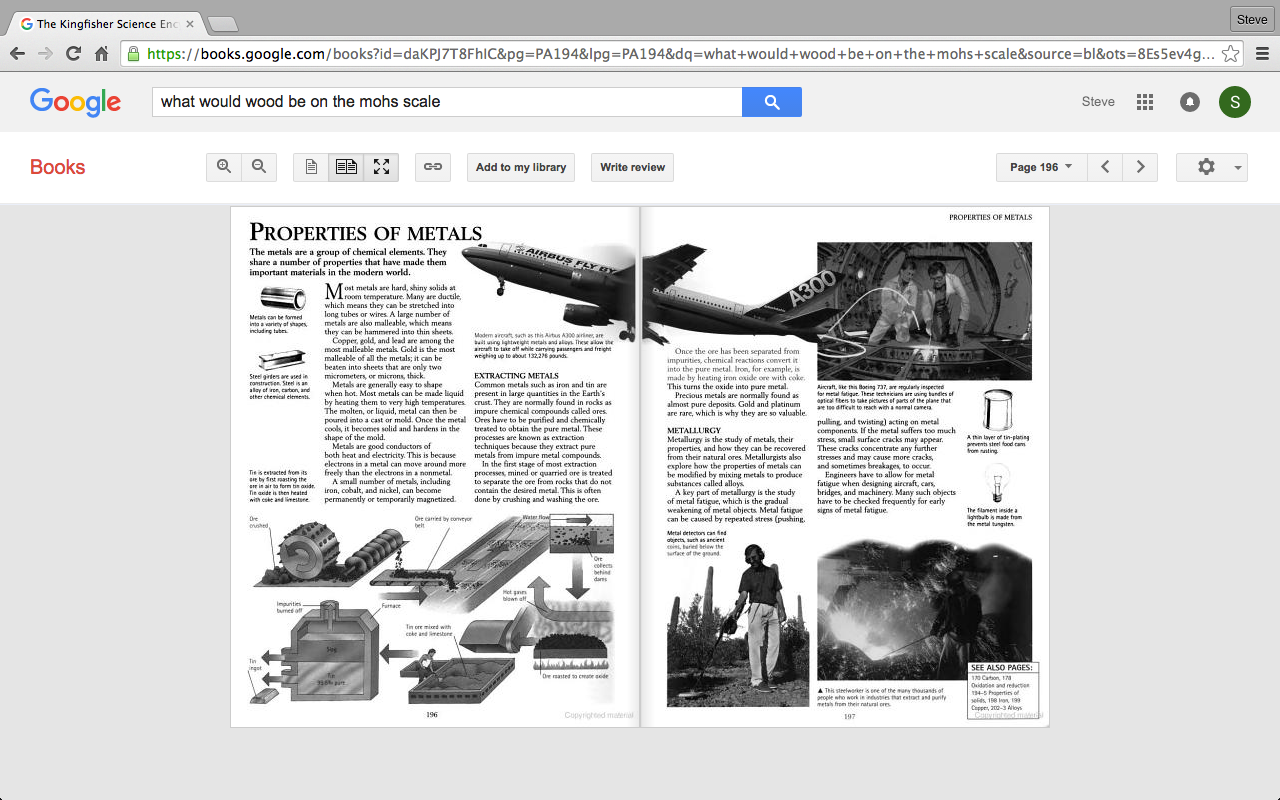
Task: Click the blue search magnifier button
Action: click(x=771, y=101)
